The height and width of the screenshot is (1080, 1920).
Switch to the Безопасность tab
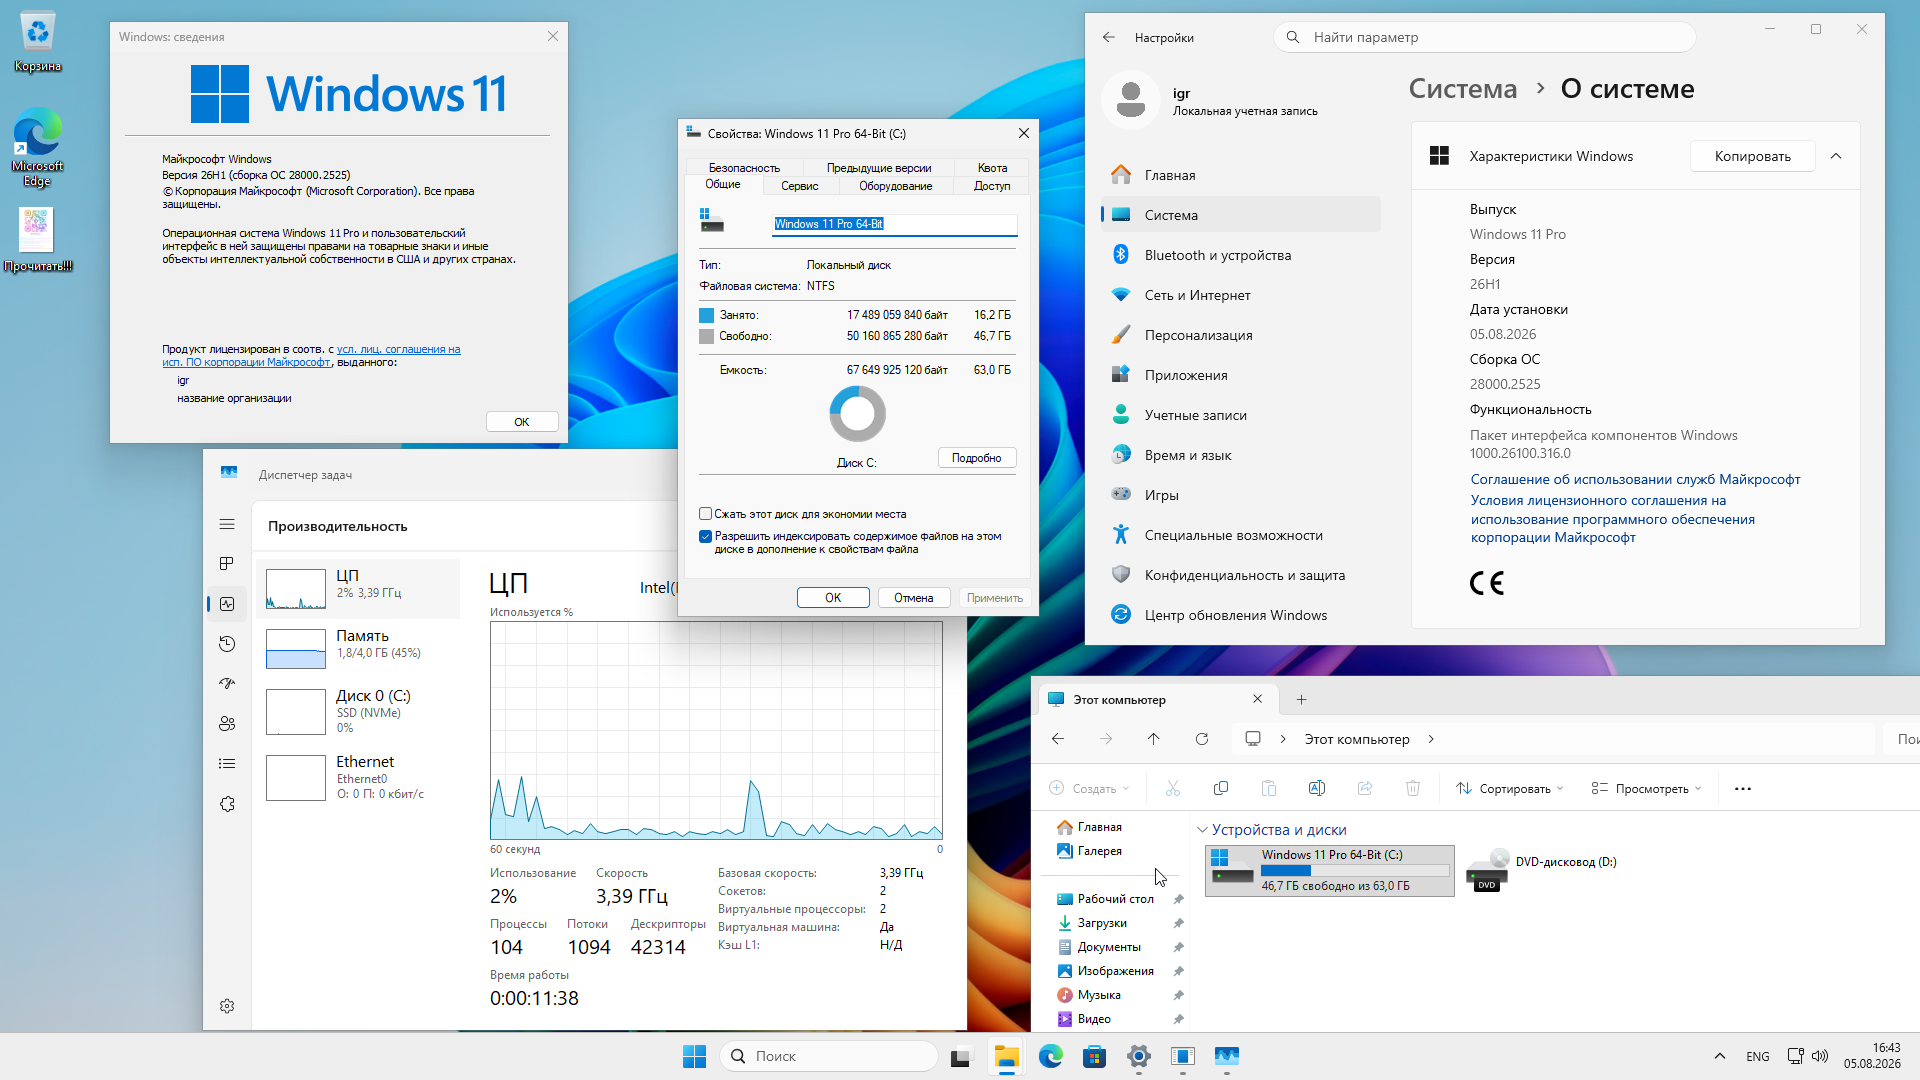tap(744, 167)
